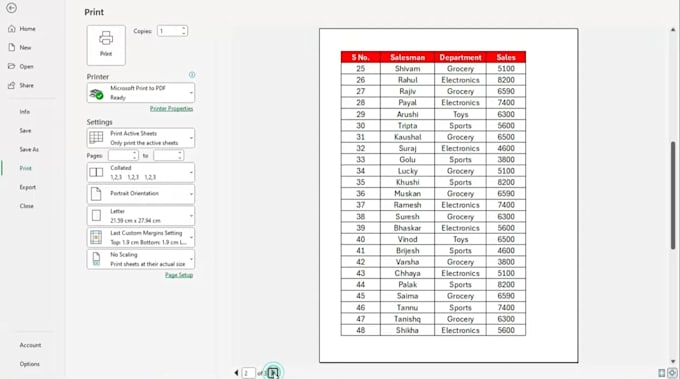Select the Export menu item

28,187
